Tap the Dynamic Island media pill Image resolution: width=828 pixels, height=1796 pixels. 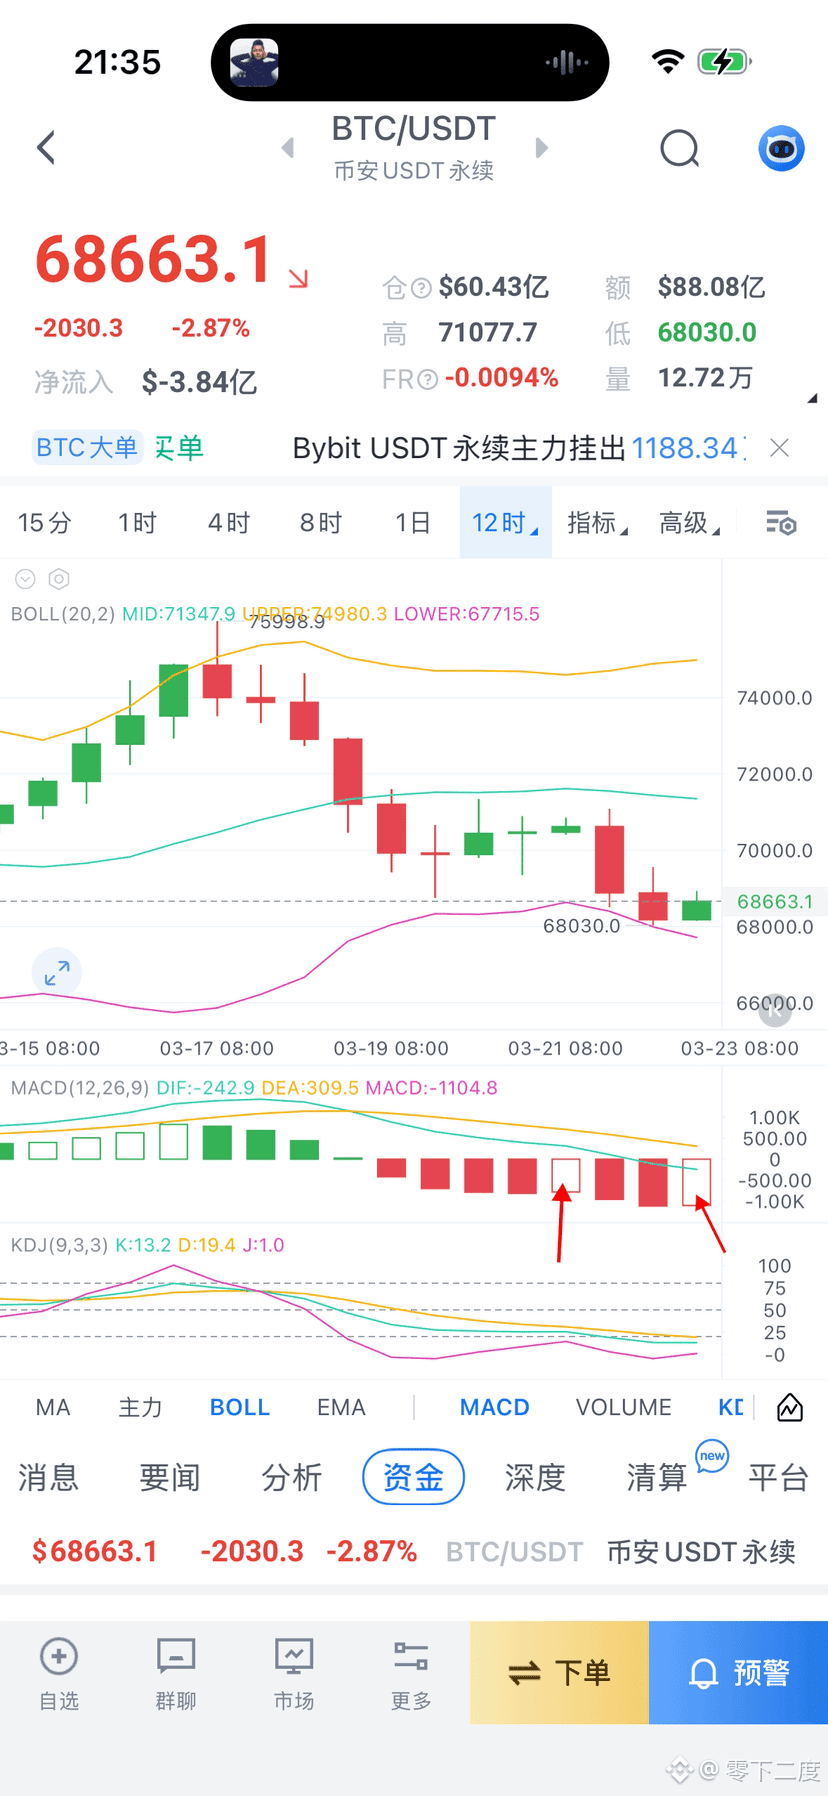point(410,62)
